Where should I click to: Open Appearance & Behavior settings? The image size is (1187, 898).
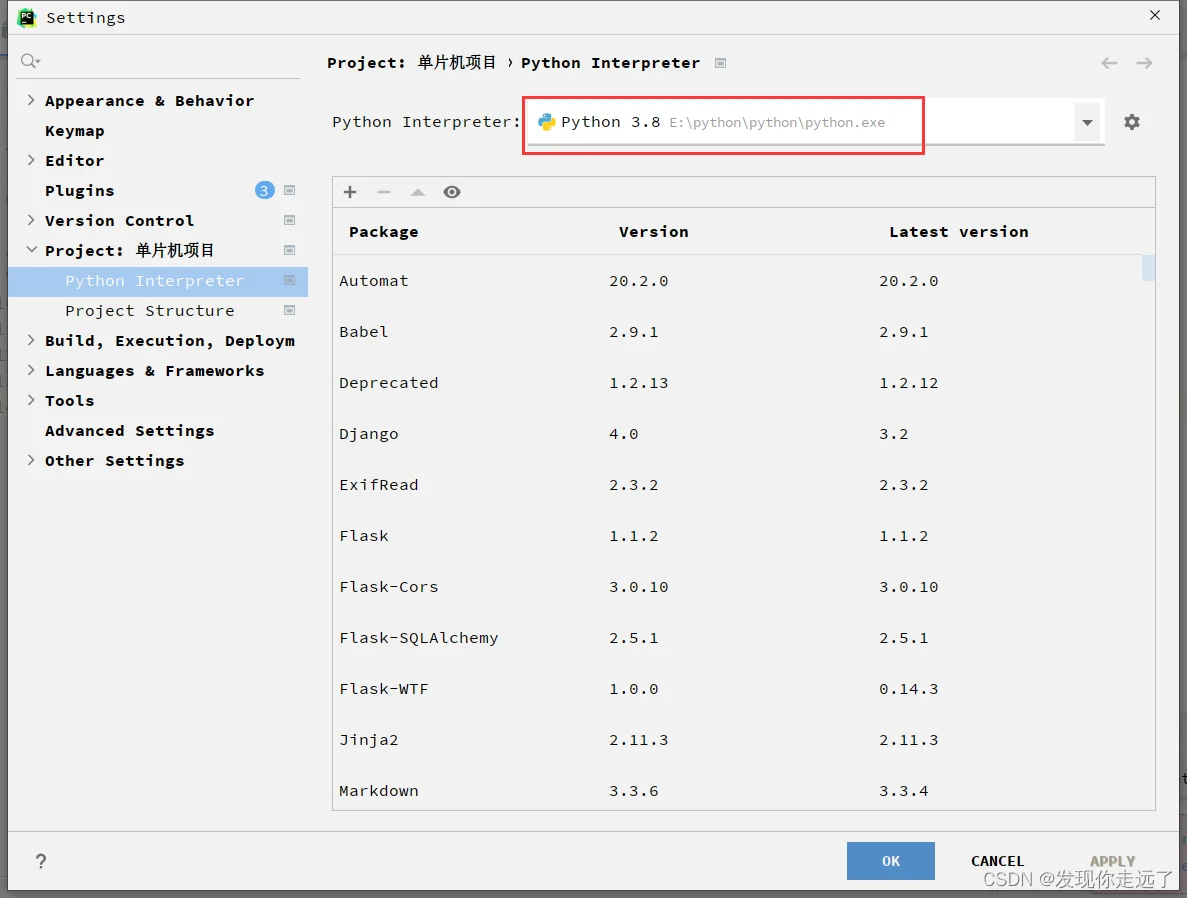pos(149,101)
